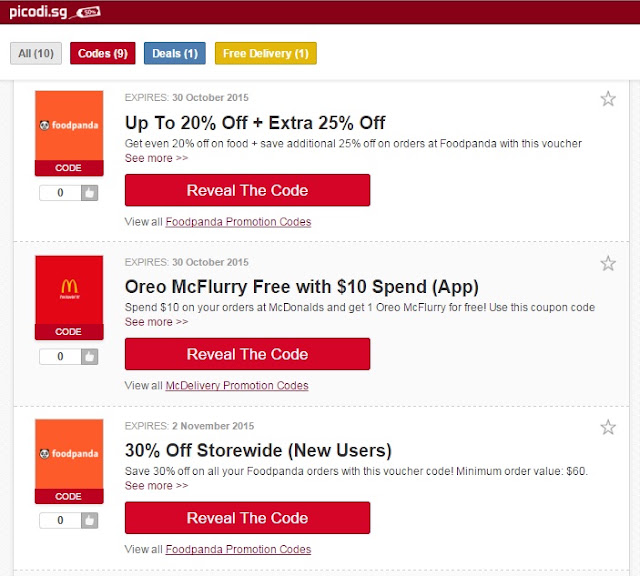Expand See more for 20% Off offer
This screenshot has width=640, height=576.
(156, 158)
